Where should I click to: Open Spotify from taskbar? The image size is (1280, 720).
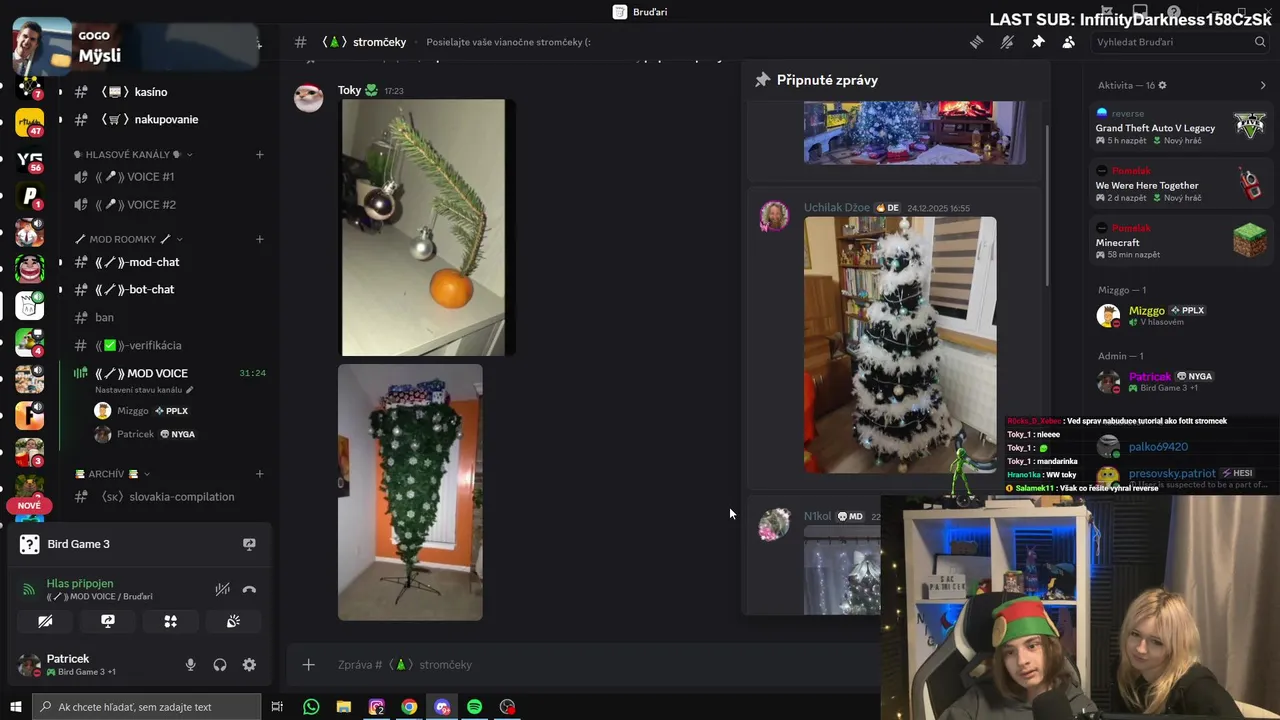point(475,707)
